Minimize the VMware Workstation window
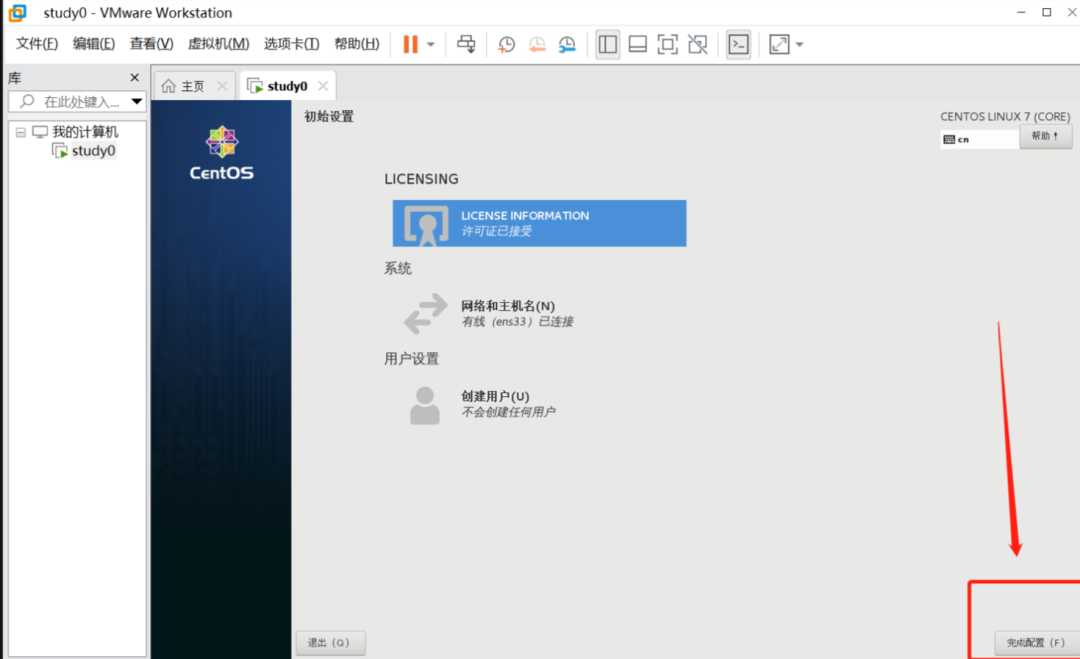The height and width of the screenshot is (659, 1080). point(1021,12)
